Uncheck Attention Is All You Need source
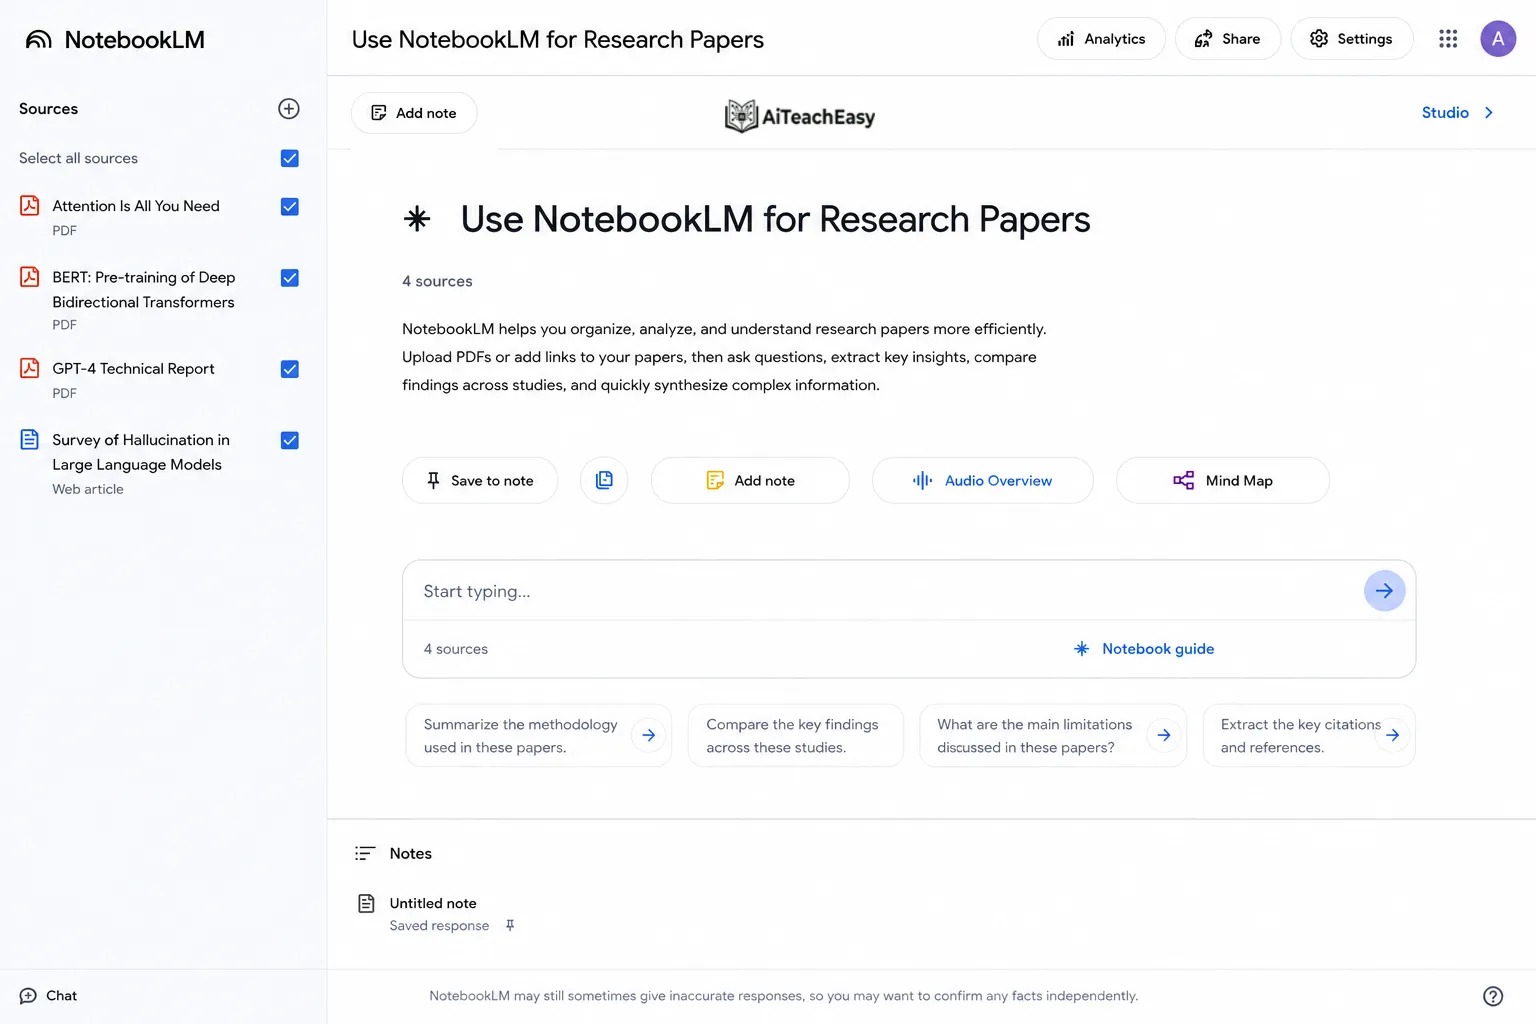1536x1024 pixels. point(290,207)
